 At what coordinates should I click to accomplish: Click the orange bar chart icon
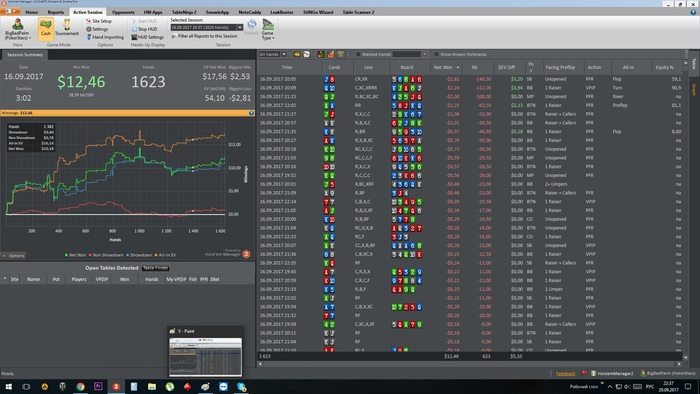[x=331, y=54]
